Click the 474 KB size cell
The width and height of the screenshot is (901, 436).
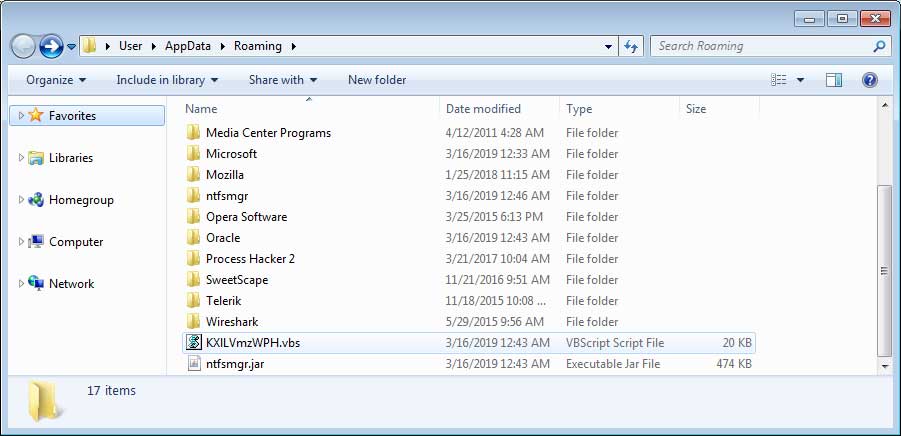(x=734, y=364)
